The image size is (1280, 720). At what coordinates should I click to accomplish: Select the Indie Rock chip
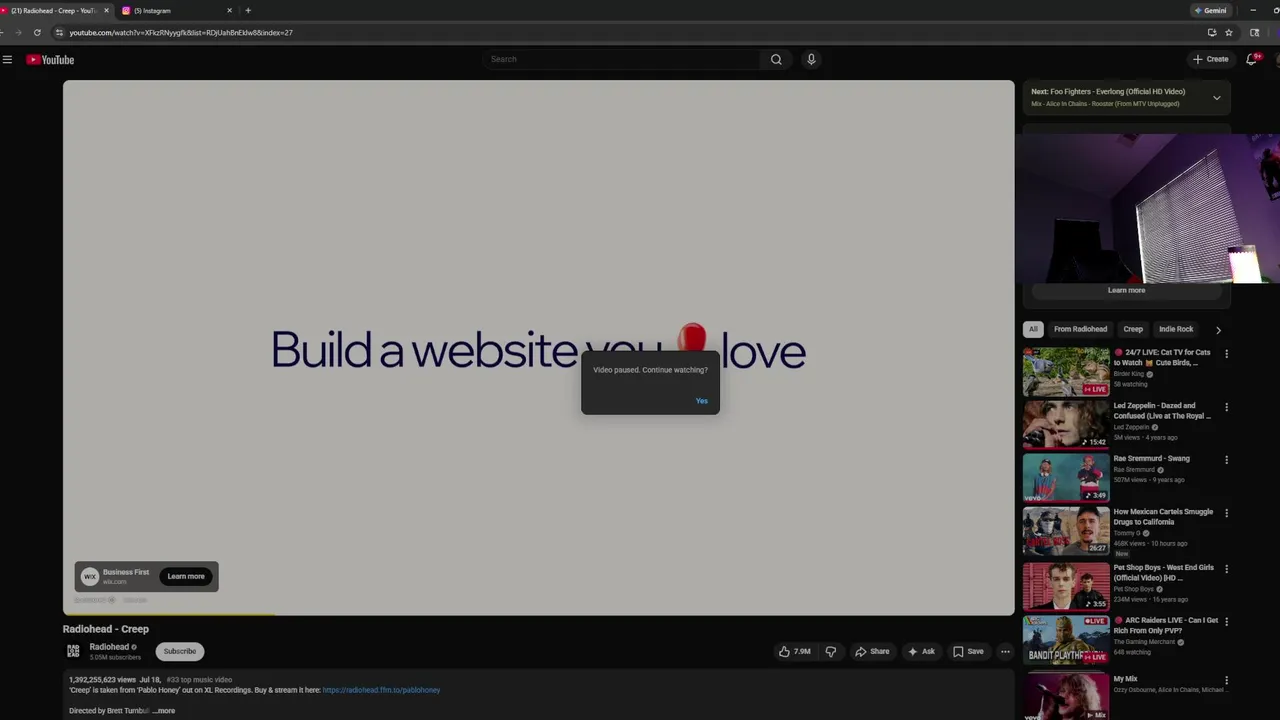pos(1176,329)
